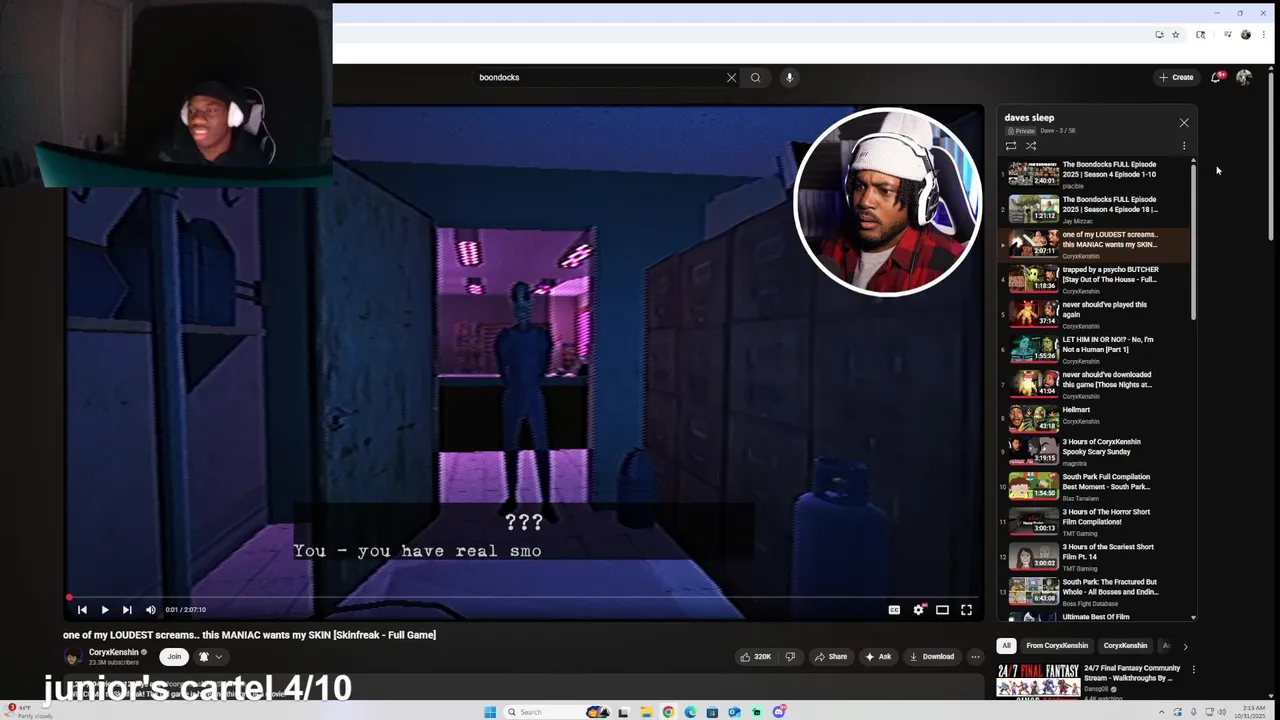Select Those Nights at game video
1280x720 pixels.
(x=1093, y=384)
